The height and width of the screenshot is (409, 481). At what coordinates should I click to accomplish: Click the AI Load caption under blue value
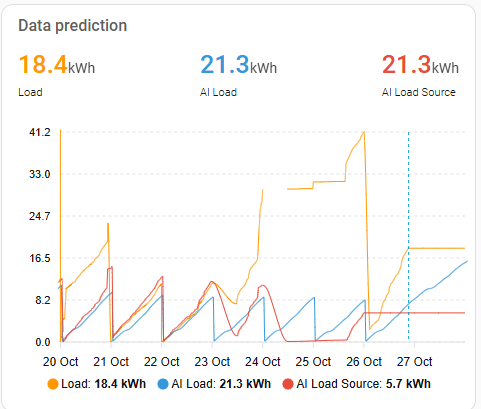(218, 92)
